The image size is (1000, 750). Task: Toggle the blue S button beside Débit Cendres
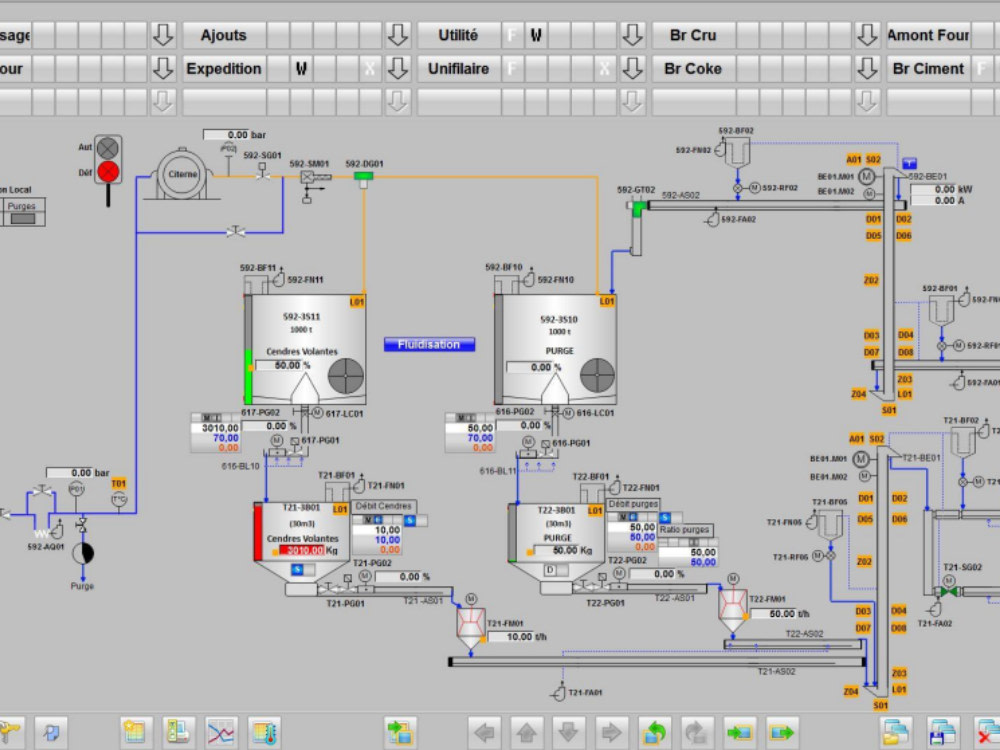pyautogui.click(x=409, y=520)
